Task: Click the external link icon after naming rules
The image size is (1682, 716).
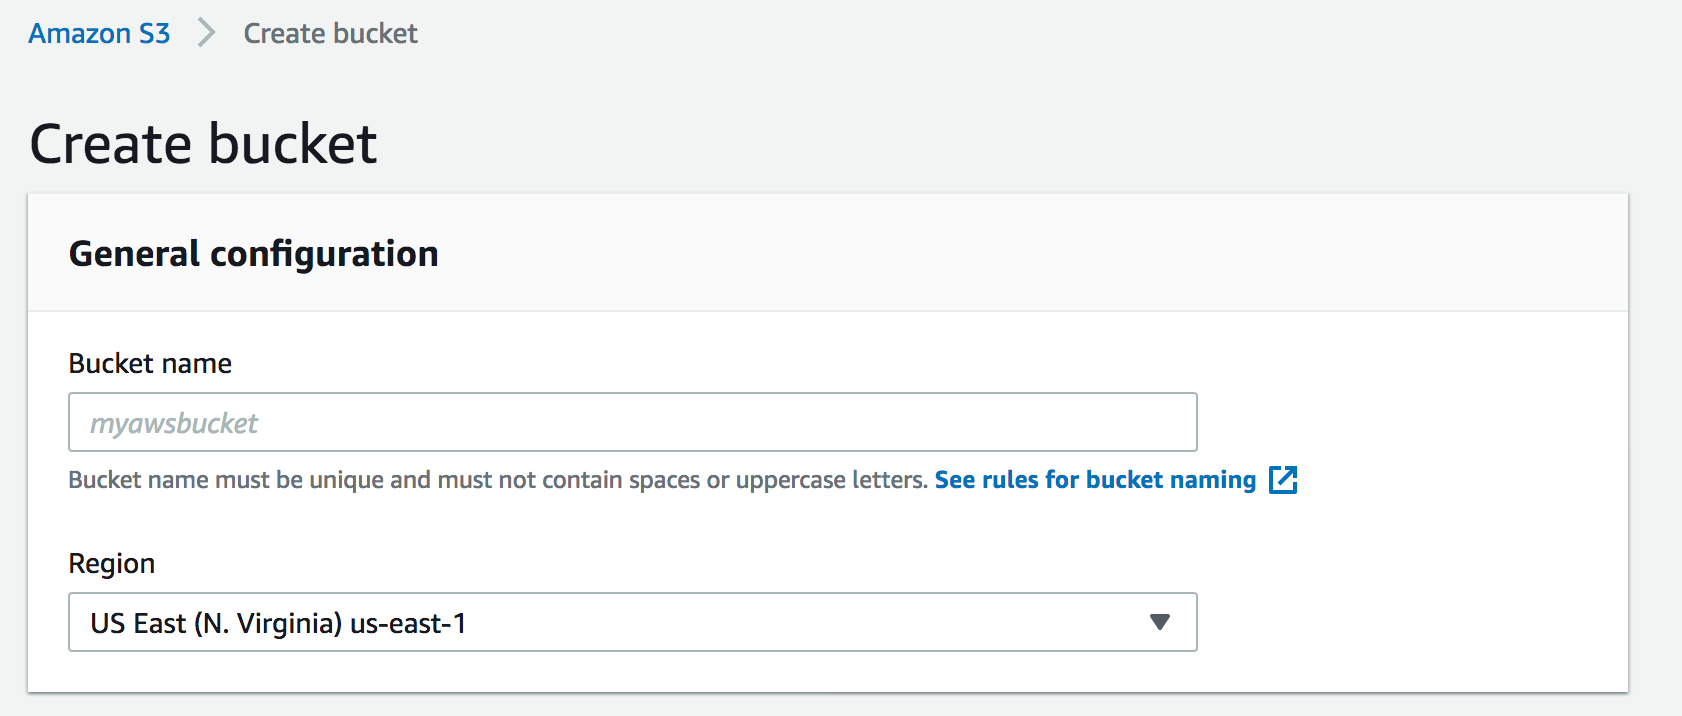Action: point(1283,480)
